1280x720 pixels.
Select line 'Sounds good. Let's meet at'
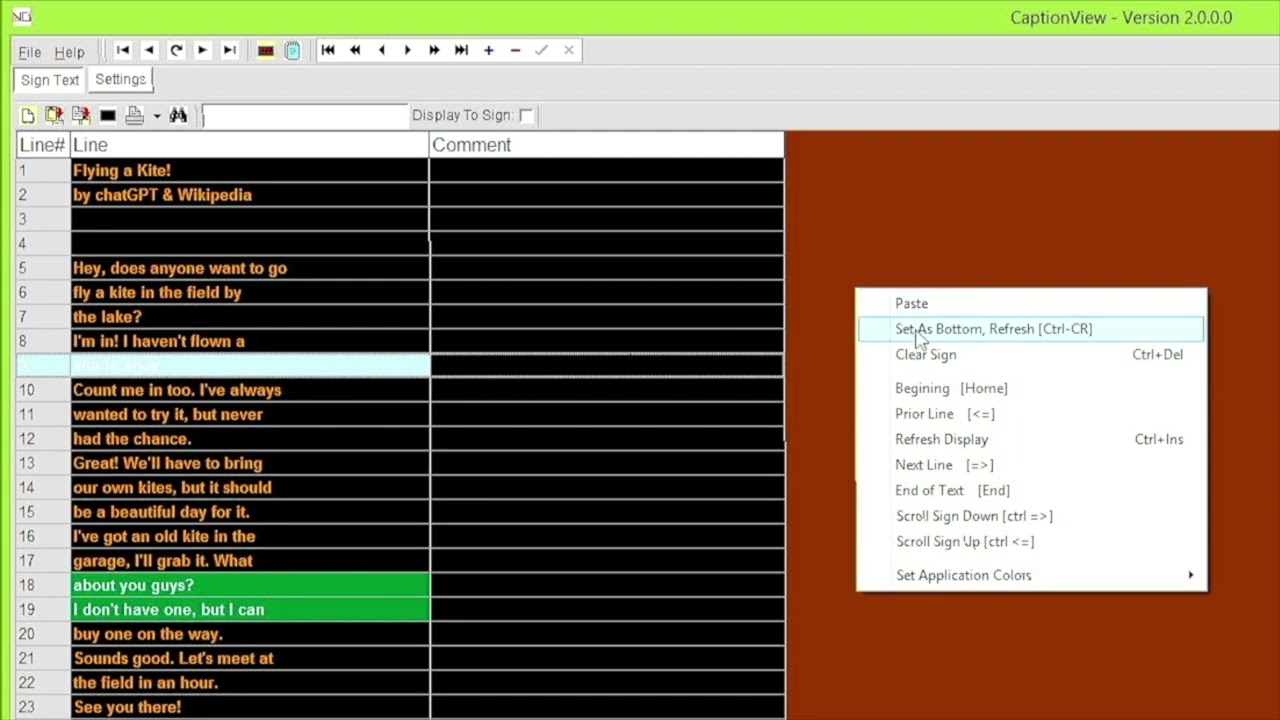(249, 658)
